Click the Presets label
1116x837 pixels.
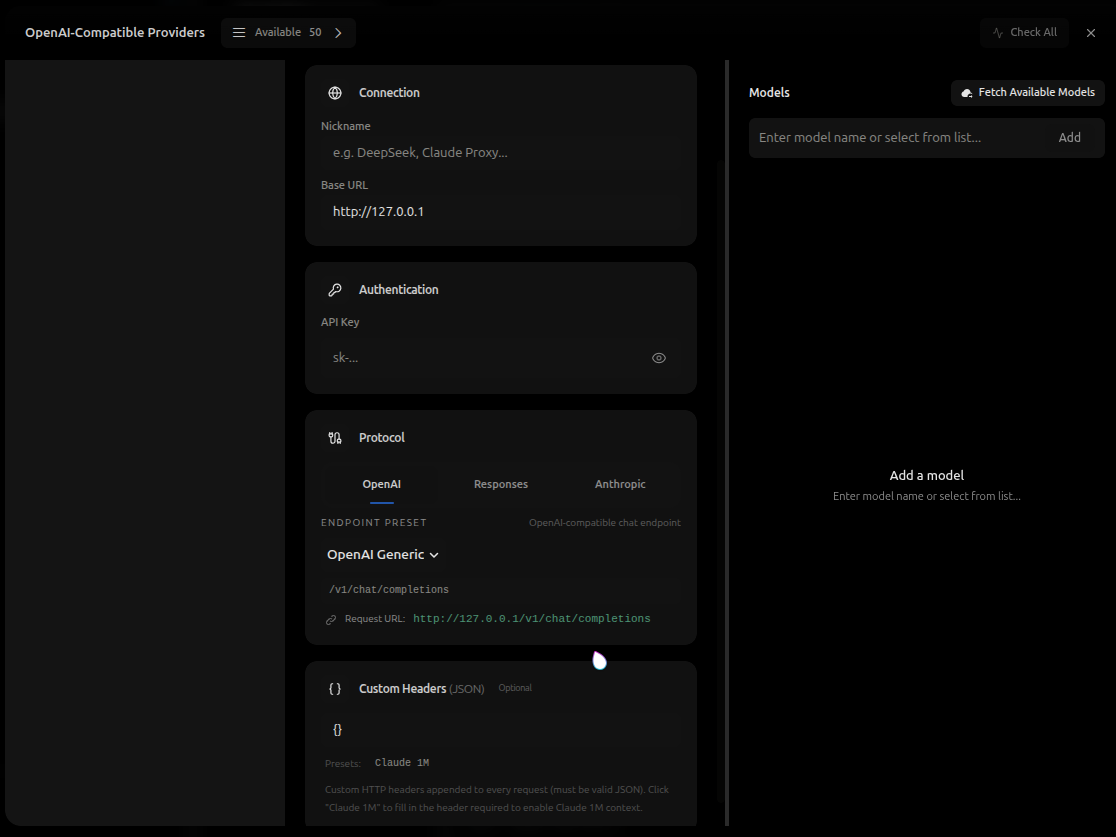(x=342, y=764)
